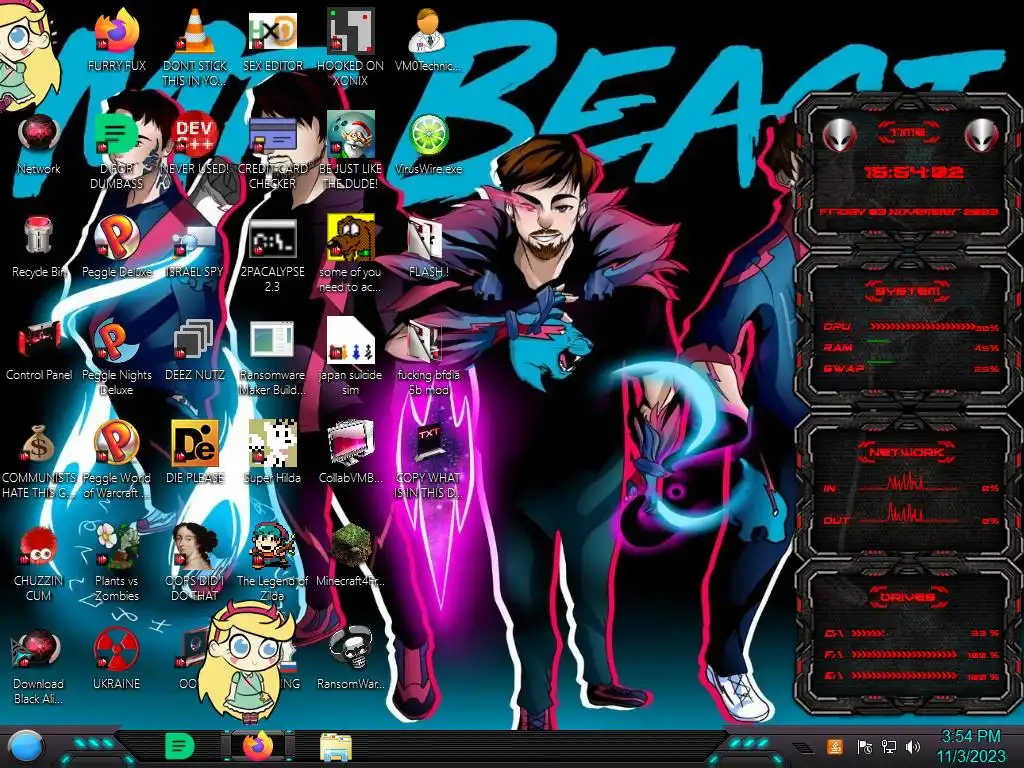Click the DRIVES header on the widget
Screen dimensions: 1024x768
(x=908, y=596)
